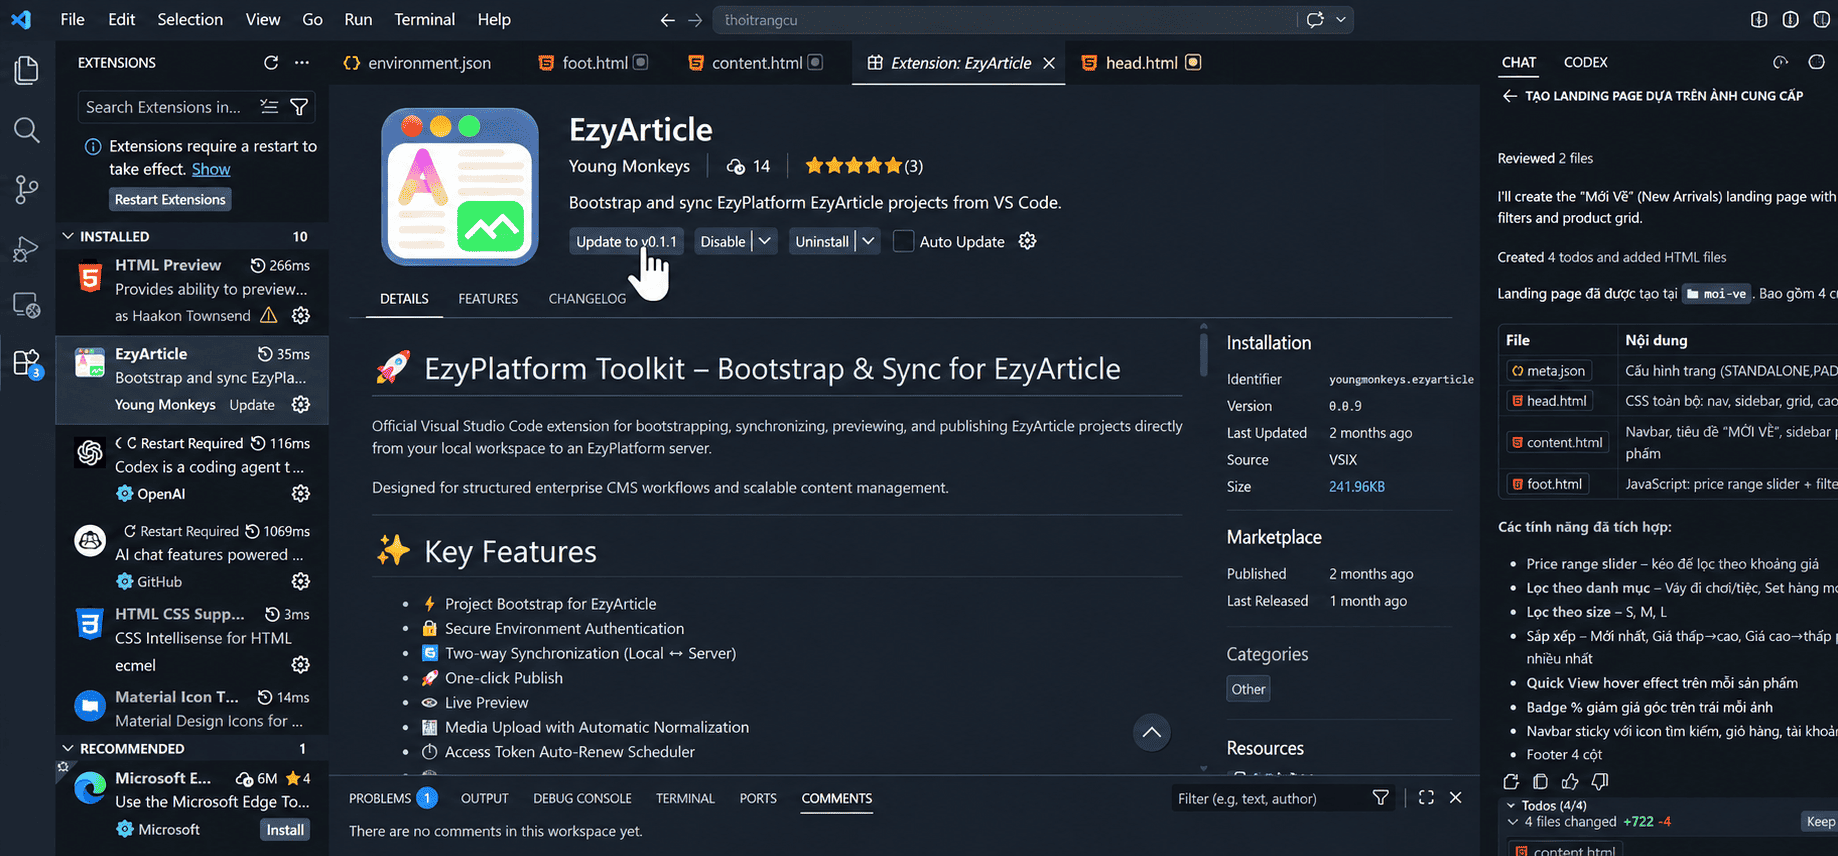The width and height of the screenshot is (1838, 856).
Task: Open Run and Debug view
Action: tap(27, 248)
